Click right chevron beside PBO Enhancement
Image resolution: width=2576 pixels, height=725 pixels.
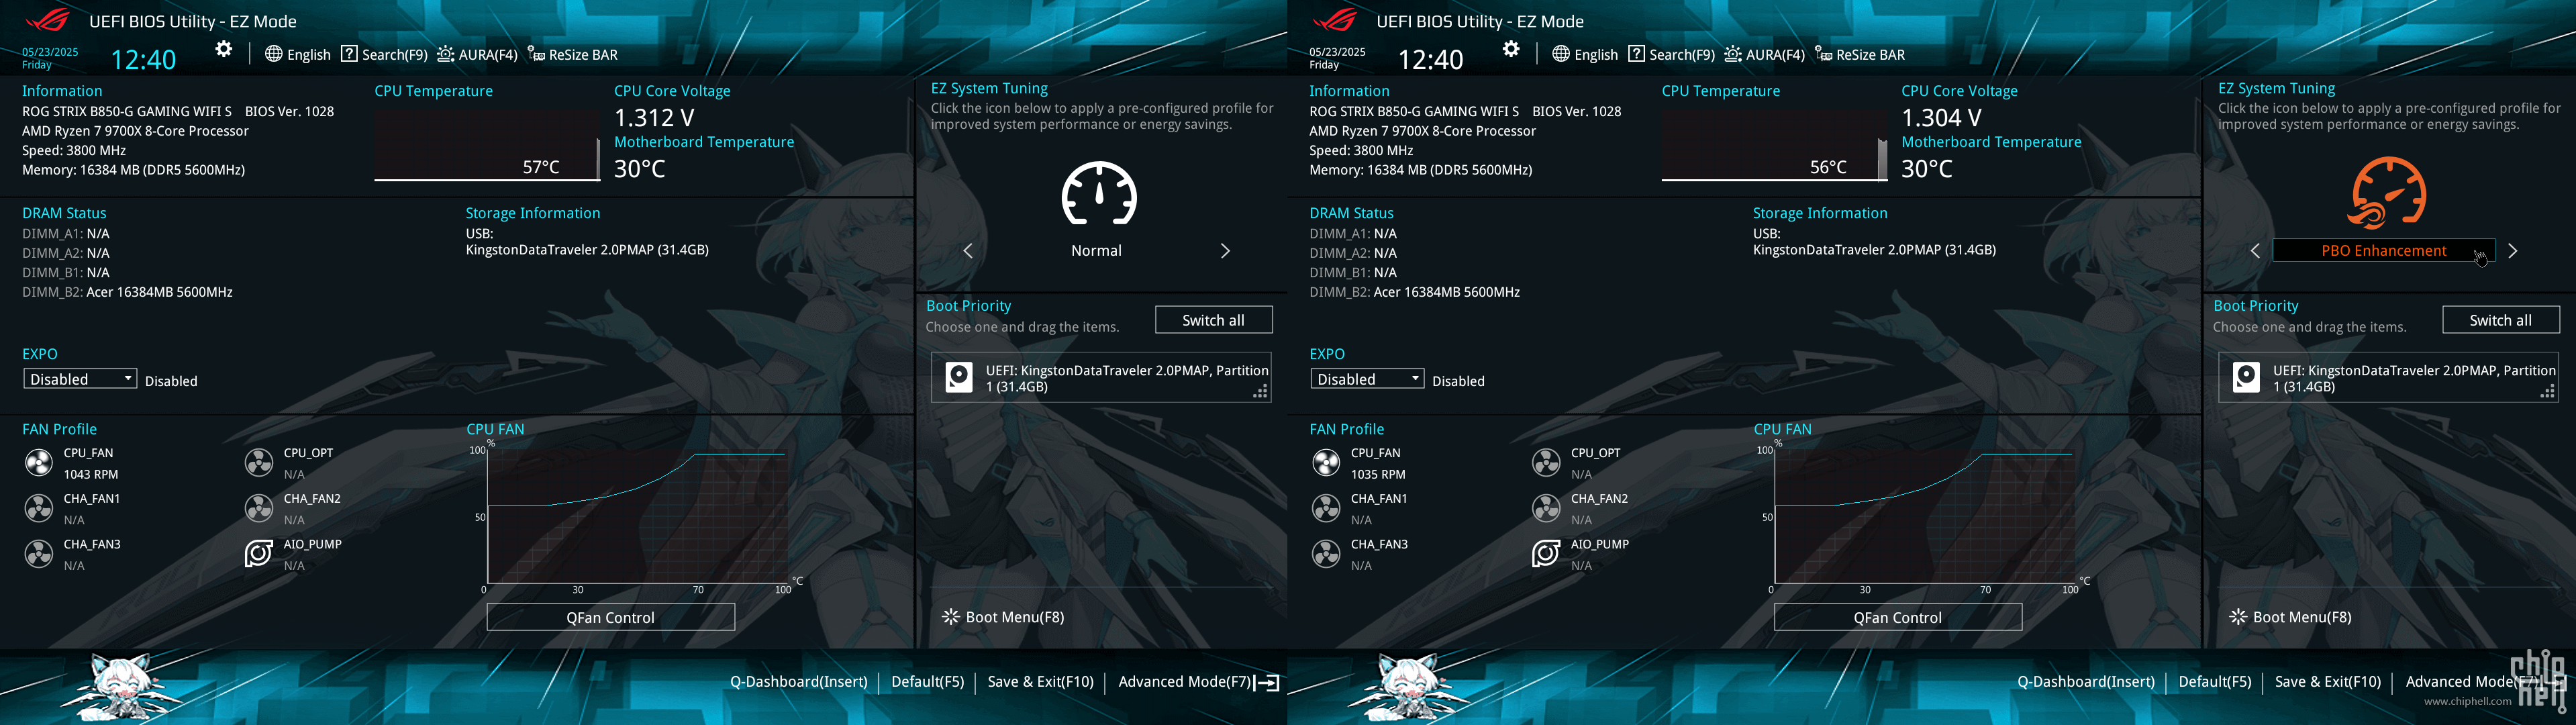(2512, 251)
